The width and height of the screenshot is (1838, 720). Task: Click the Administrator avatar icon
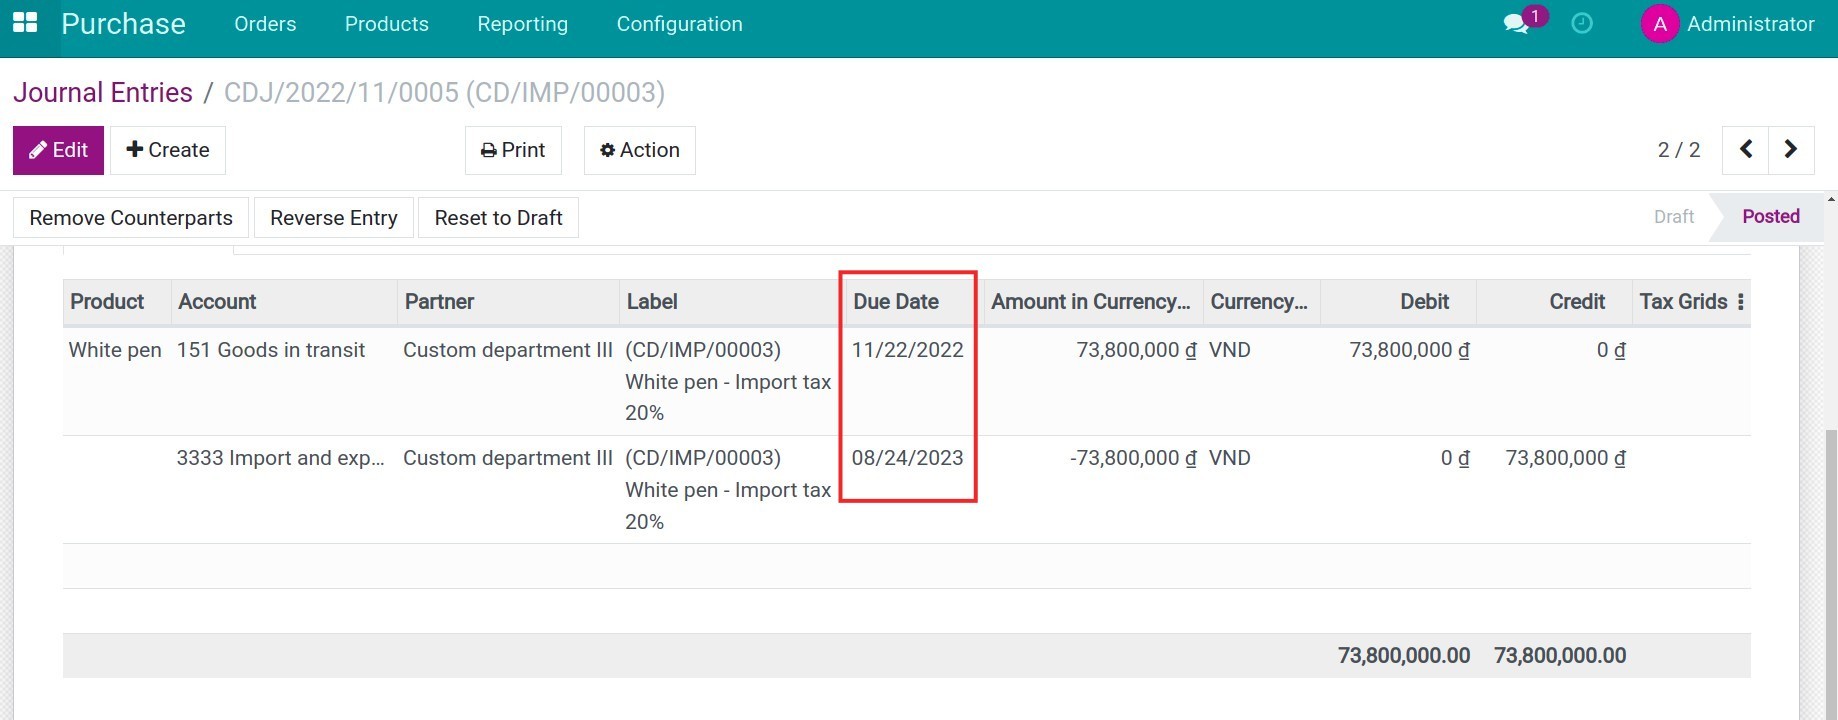(1659, 24)
